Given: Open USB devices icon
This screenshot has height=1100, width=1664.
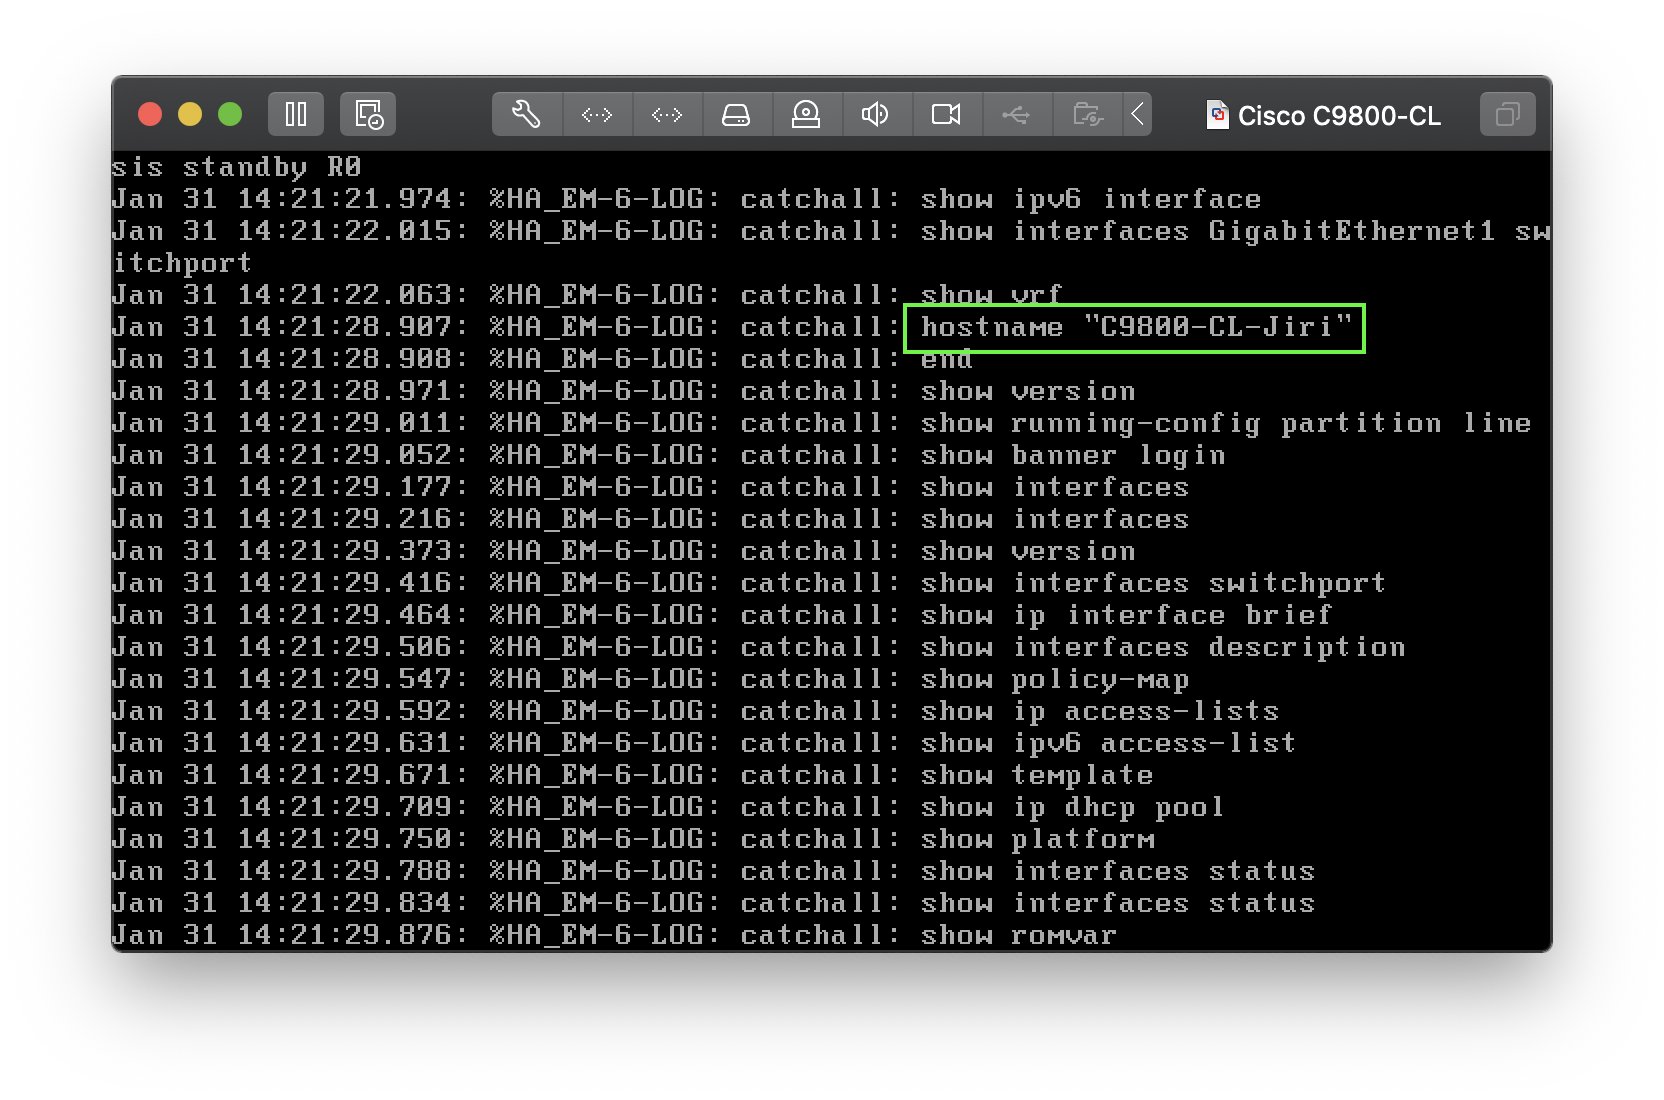Looking at the screenshot, I should 1016,114.
